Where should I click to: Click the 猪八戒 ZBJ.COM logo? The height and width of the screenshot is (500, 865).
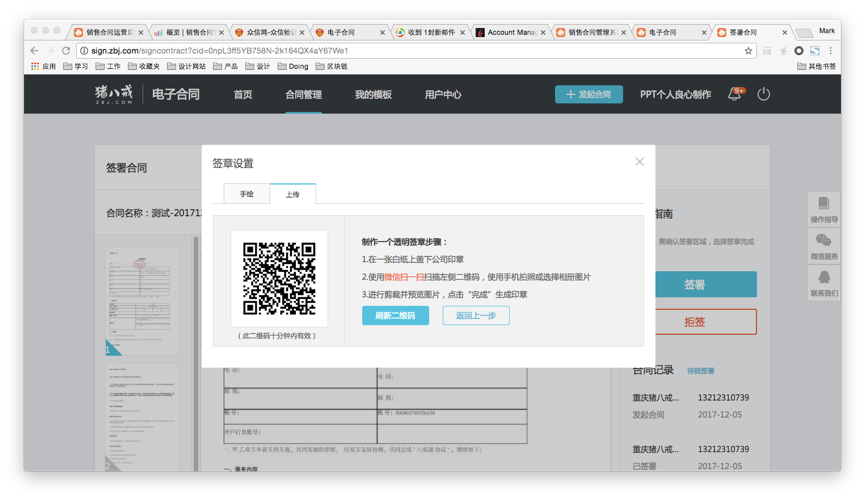(114, 94)
